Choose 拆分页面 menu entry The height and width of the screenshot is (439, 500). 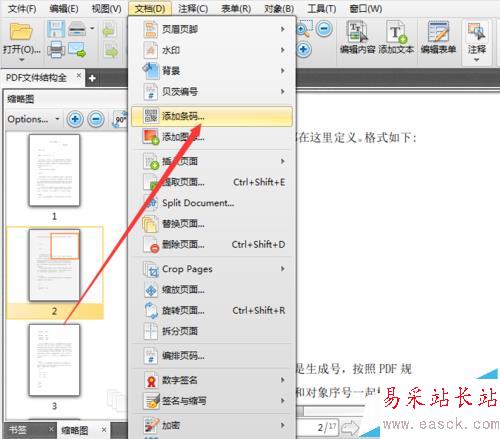coord(212,331)
